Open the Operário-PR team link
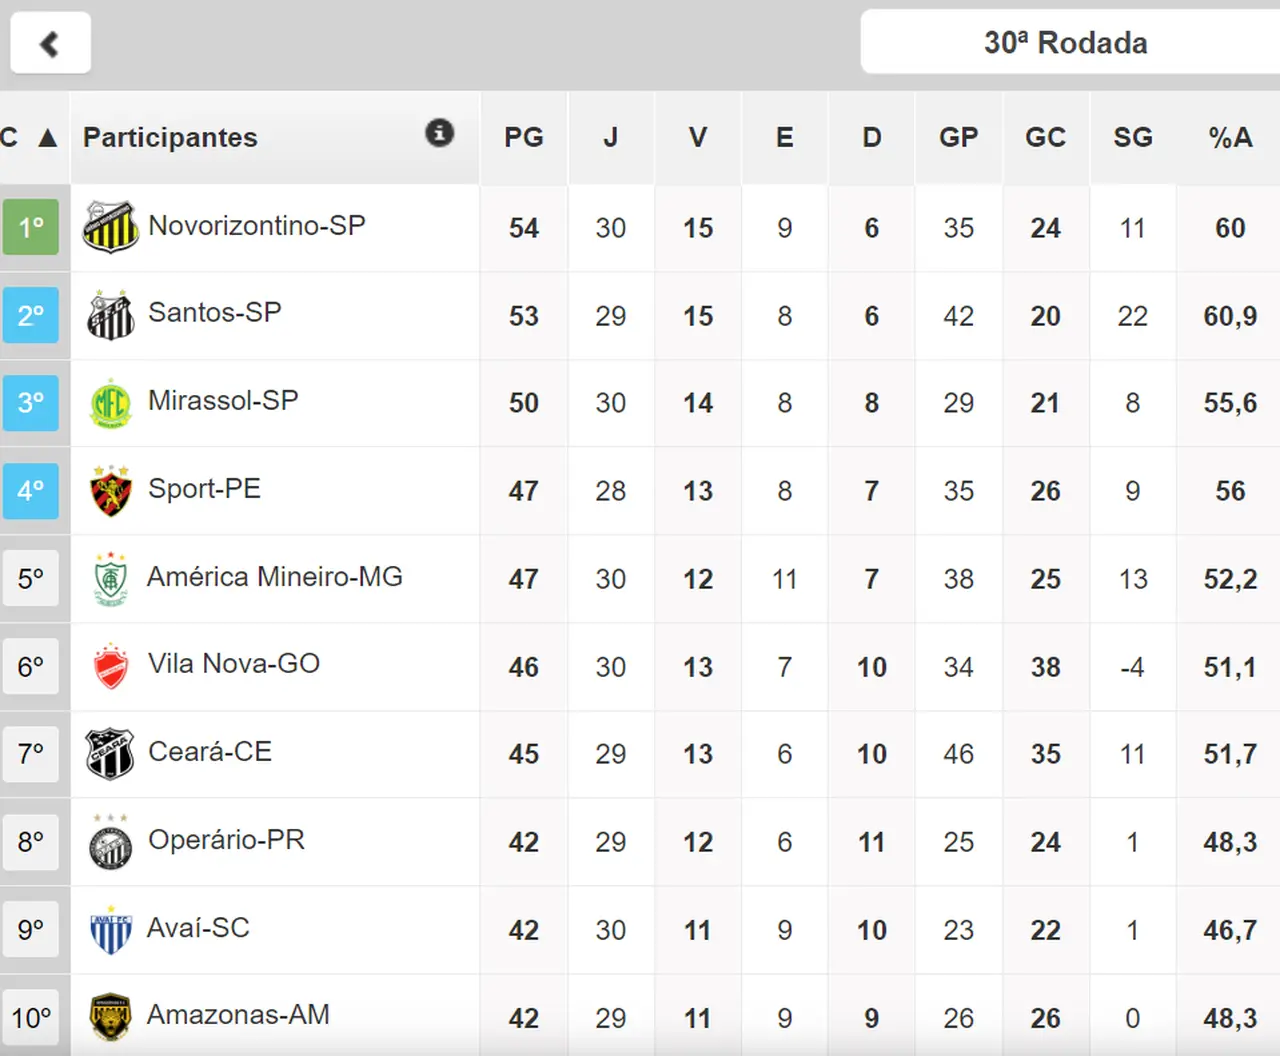The image size is (1280, 1056). (226, 840)
